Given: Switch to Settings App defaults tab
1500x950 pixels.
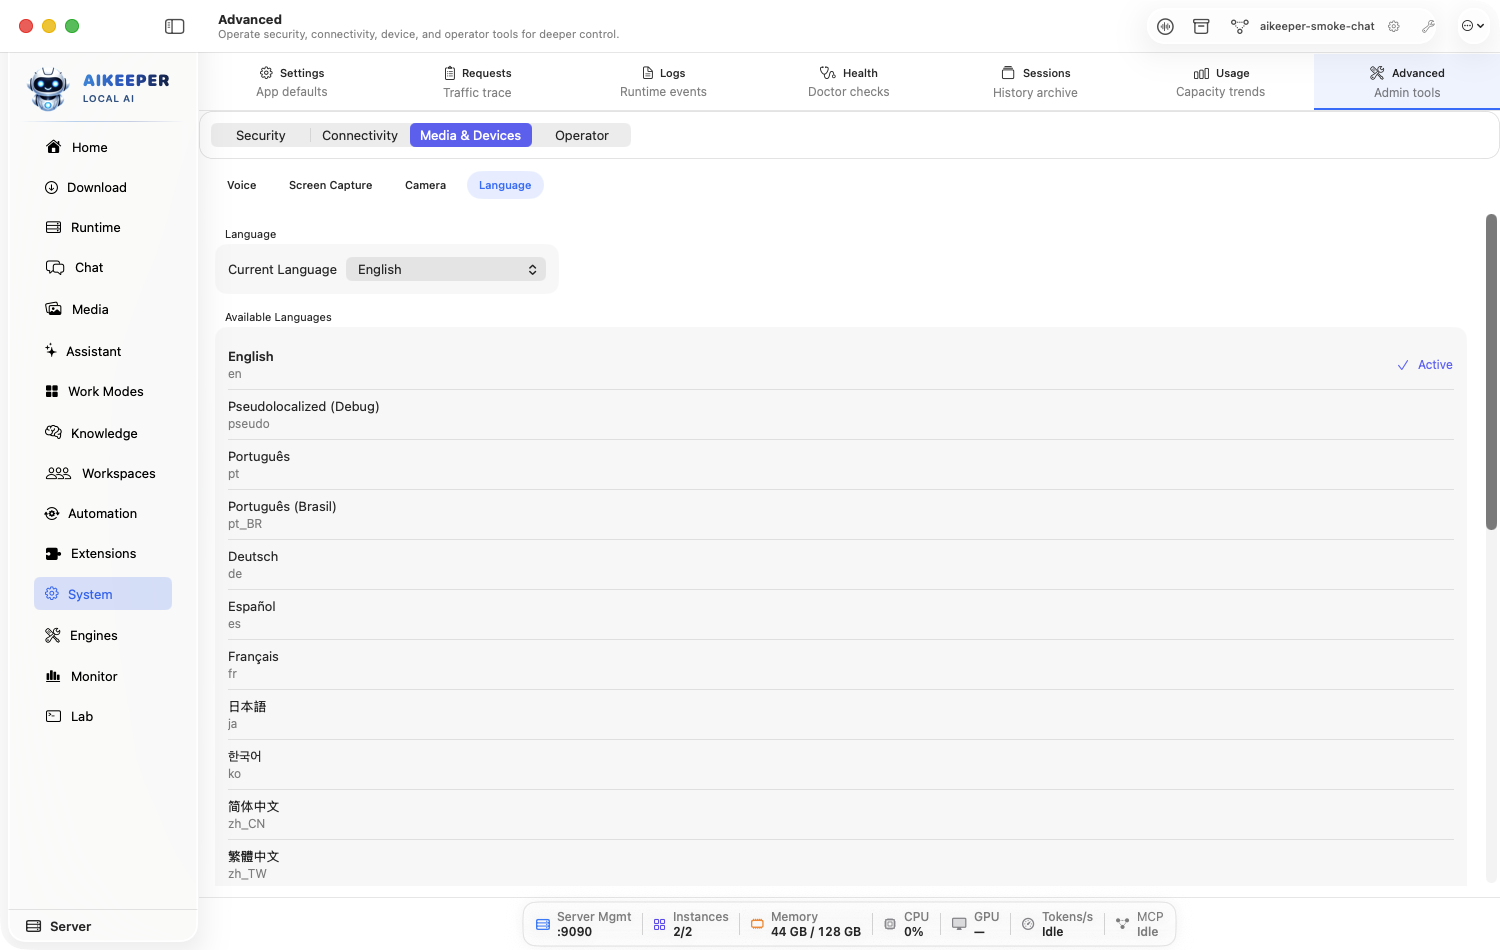Looking at the screenshot, I should [292, 82].
